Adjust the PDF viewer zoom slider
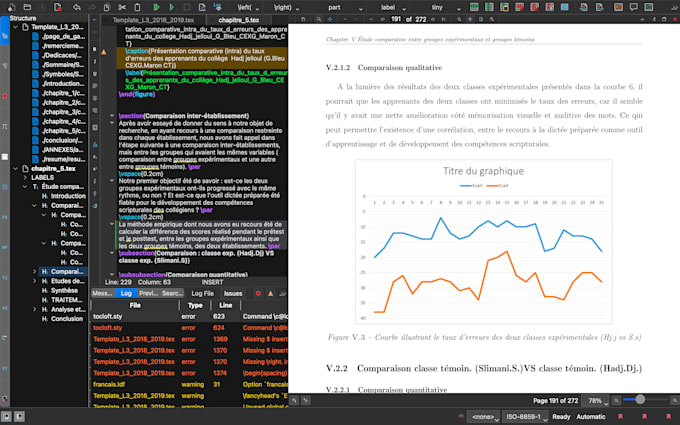Image resolution: width=680 pixels, height=425 pixels. click(640, 399)
